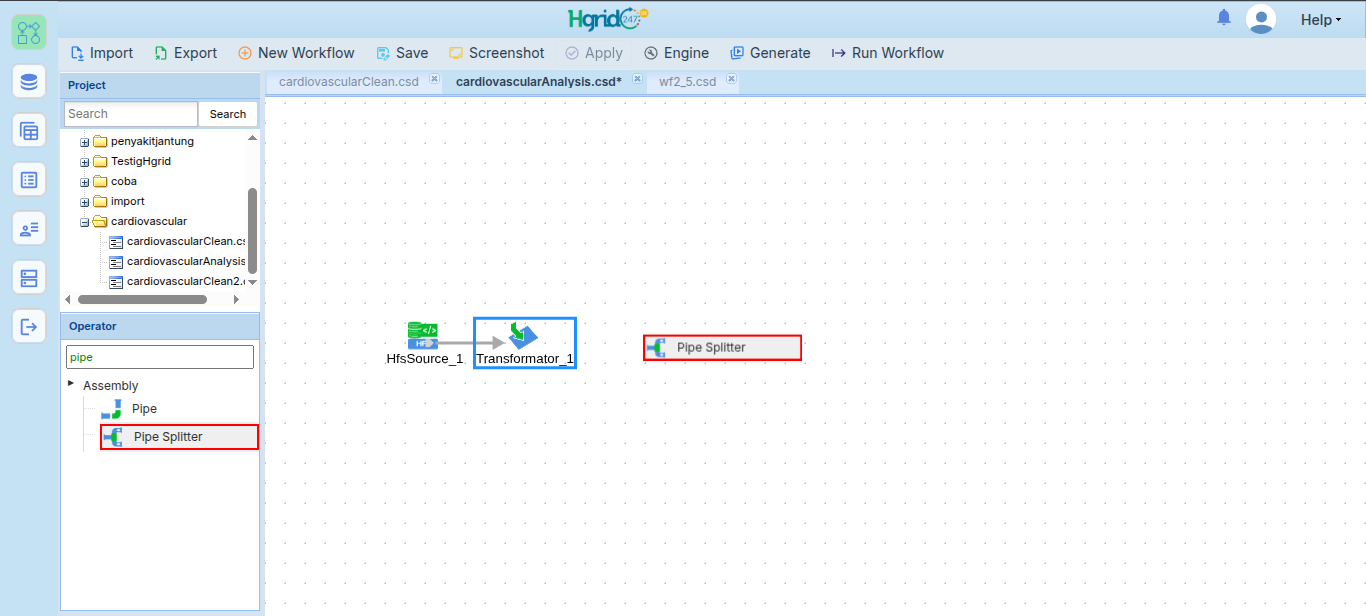Select the cardiovascularAnalysis.csd* tab
Image resolution: width=1366 pixels, height=616 pixels.
(x=539, y=82)
